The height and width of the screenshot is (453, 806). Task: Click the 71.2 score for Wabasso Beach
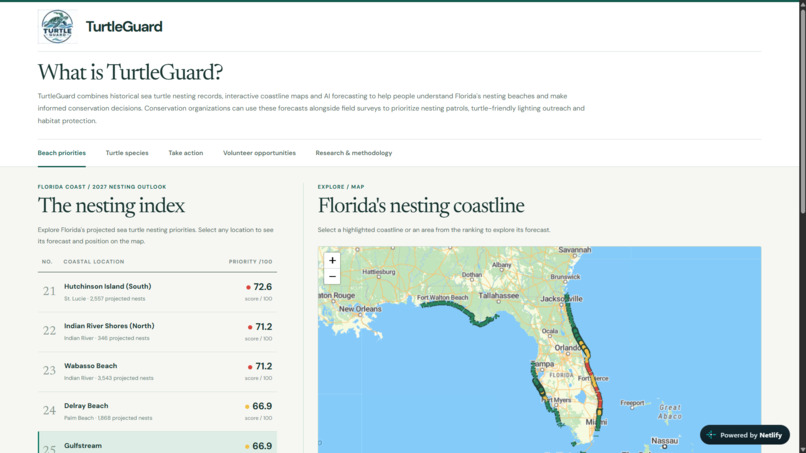(x=264, y=366)
